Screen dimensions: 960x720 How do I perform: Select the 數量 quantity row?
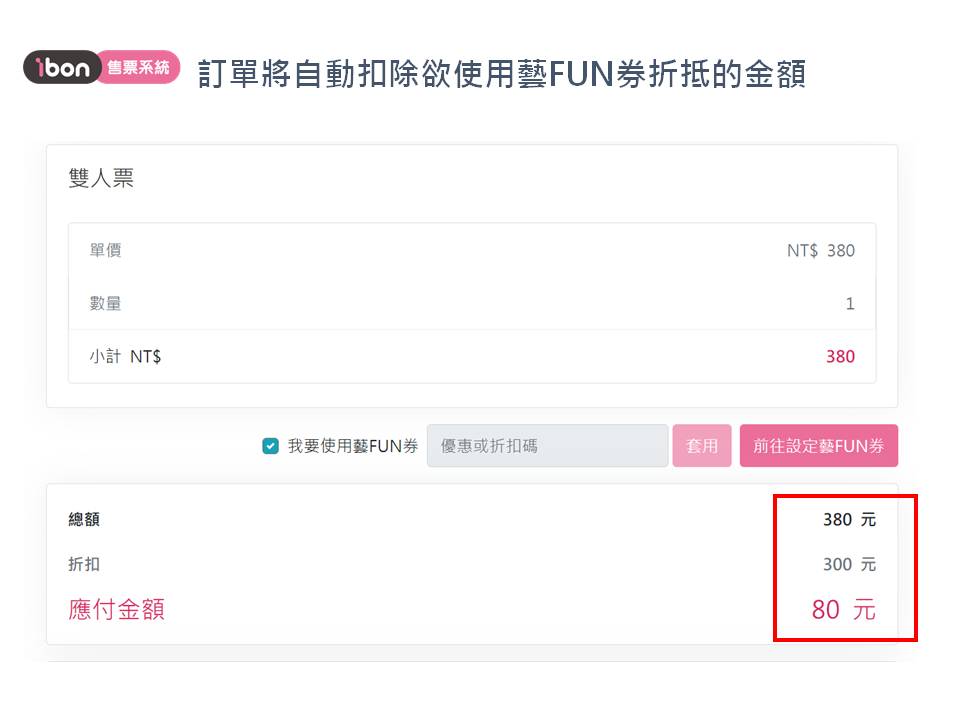coord(472,303)
